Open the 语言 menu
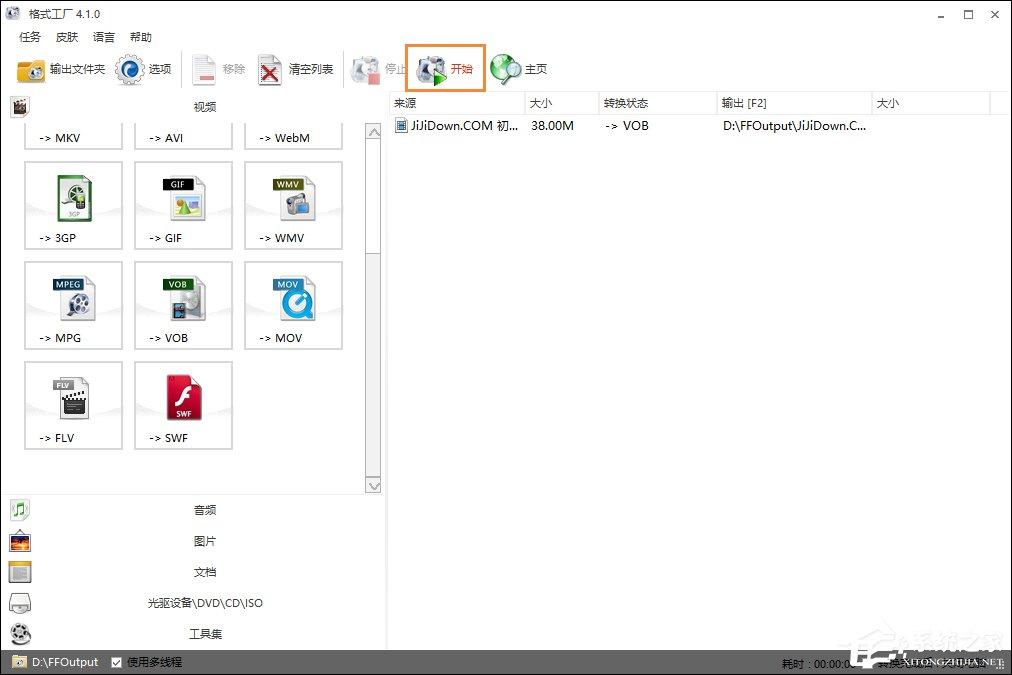1012x675 pixels. [x=103, y=37]
